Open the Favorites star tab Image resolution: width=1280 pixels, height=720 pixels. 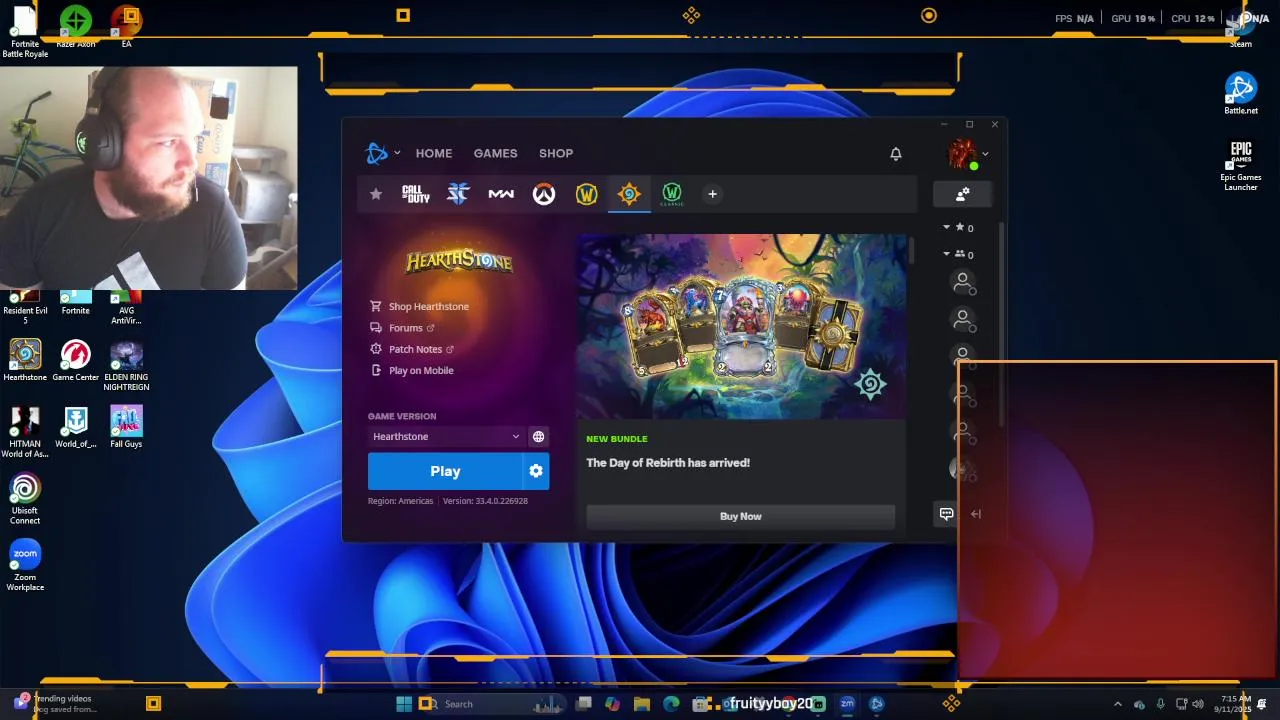tap(376, 194)
